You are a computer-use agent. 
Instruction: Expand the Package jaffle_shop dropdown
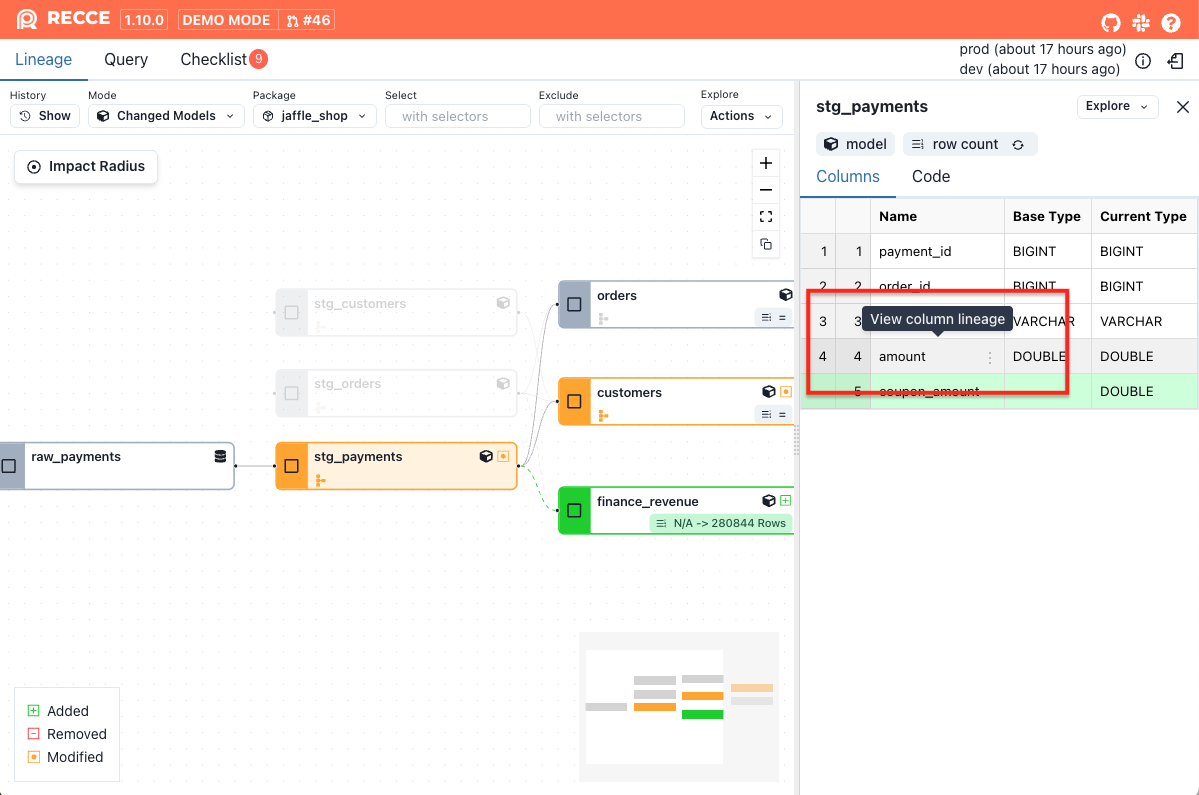pyautogui.click(x=314, y=116)
